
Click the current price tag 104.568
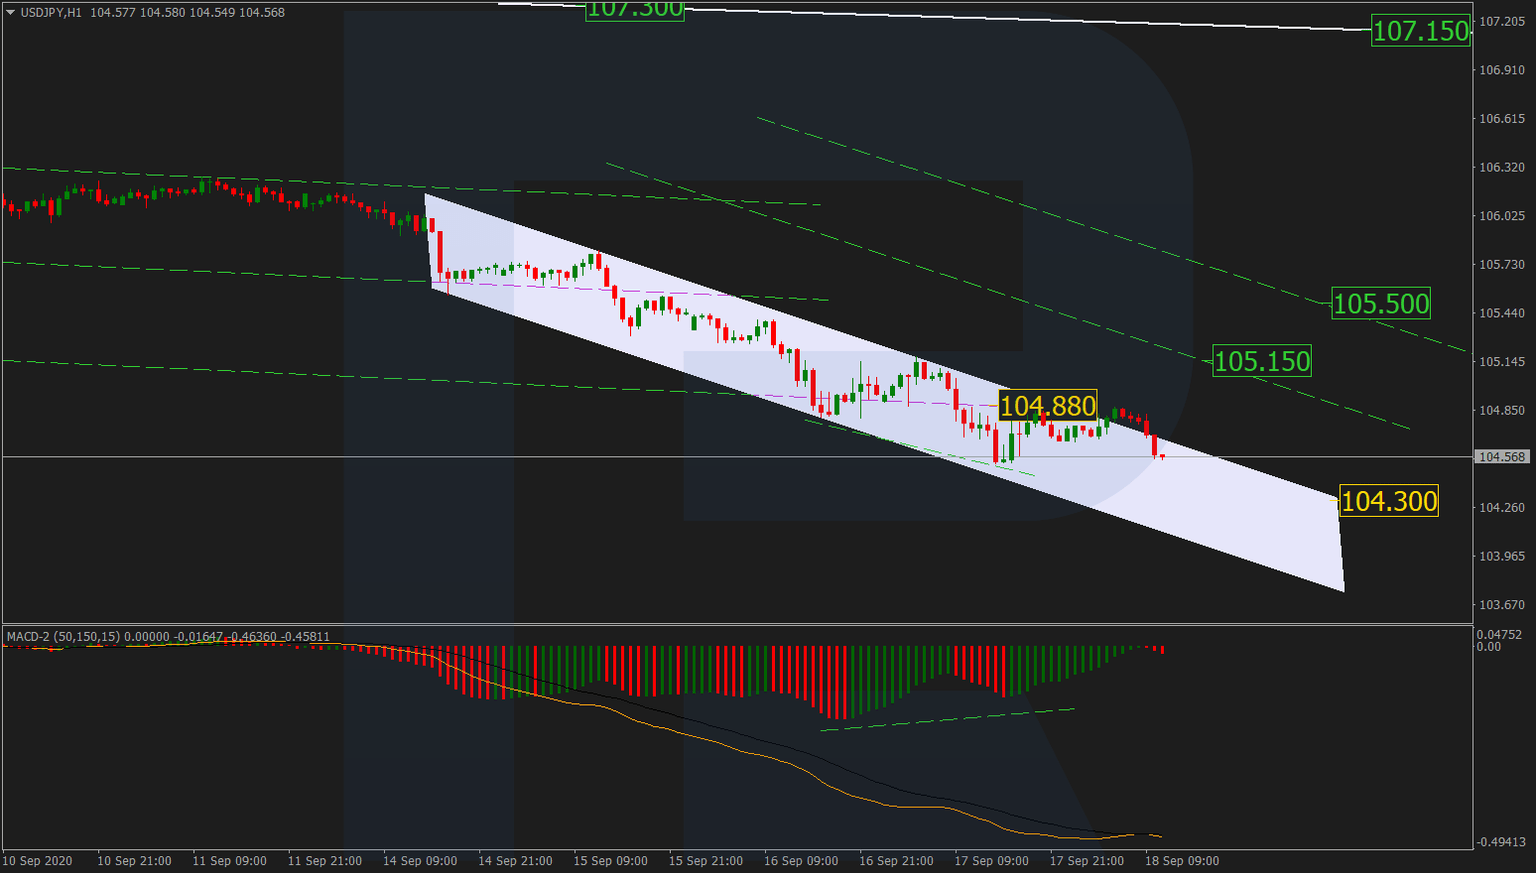click(x=1501, y=457)
